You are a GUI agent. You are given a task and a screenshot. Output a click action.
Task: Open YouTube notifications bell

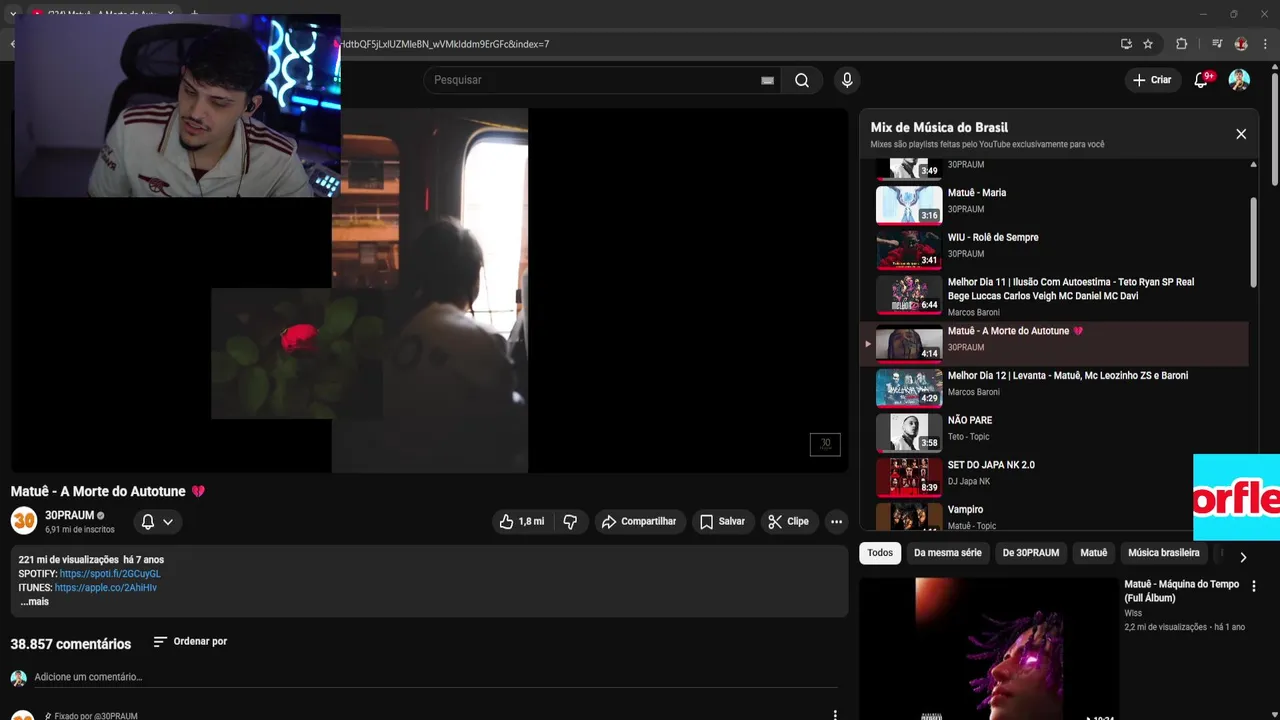pyautogui.click(x=1202, y=80)
